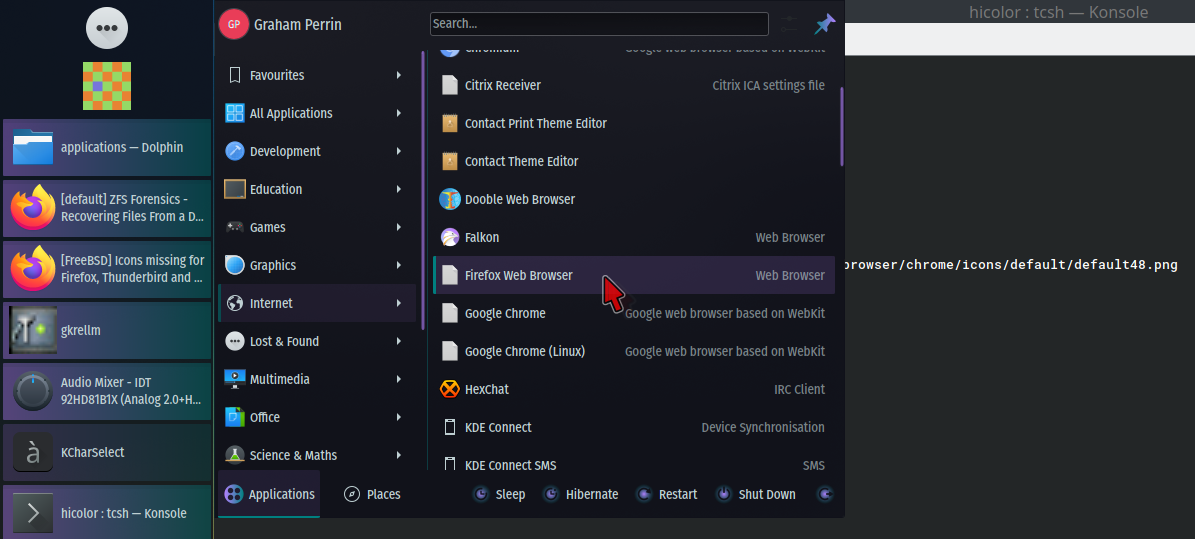1195x539 pixels.
Task: Select Audio Mixer window in task panel
Action: [107, 391]
